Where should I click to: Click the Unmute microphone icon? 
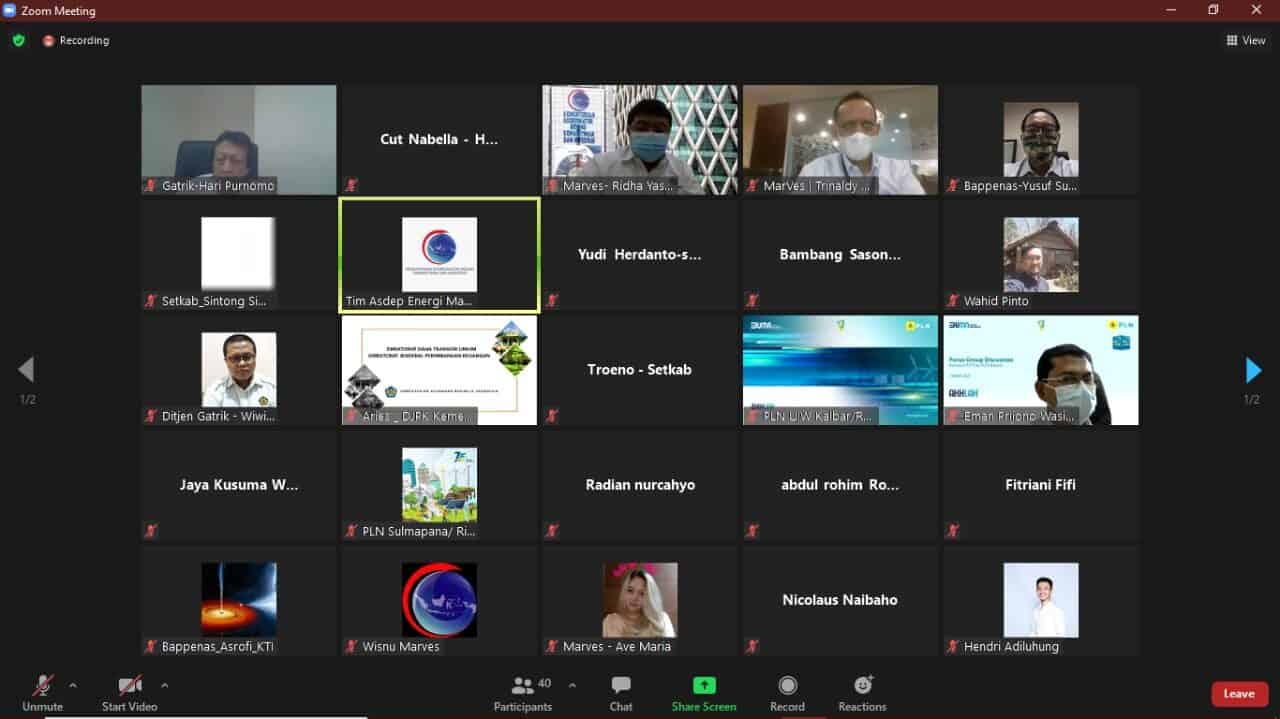[42, 686]
